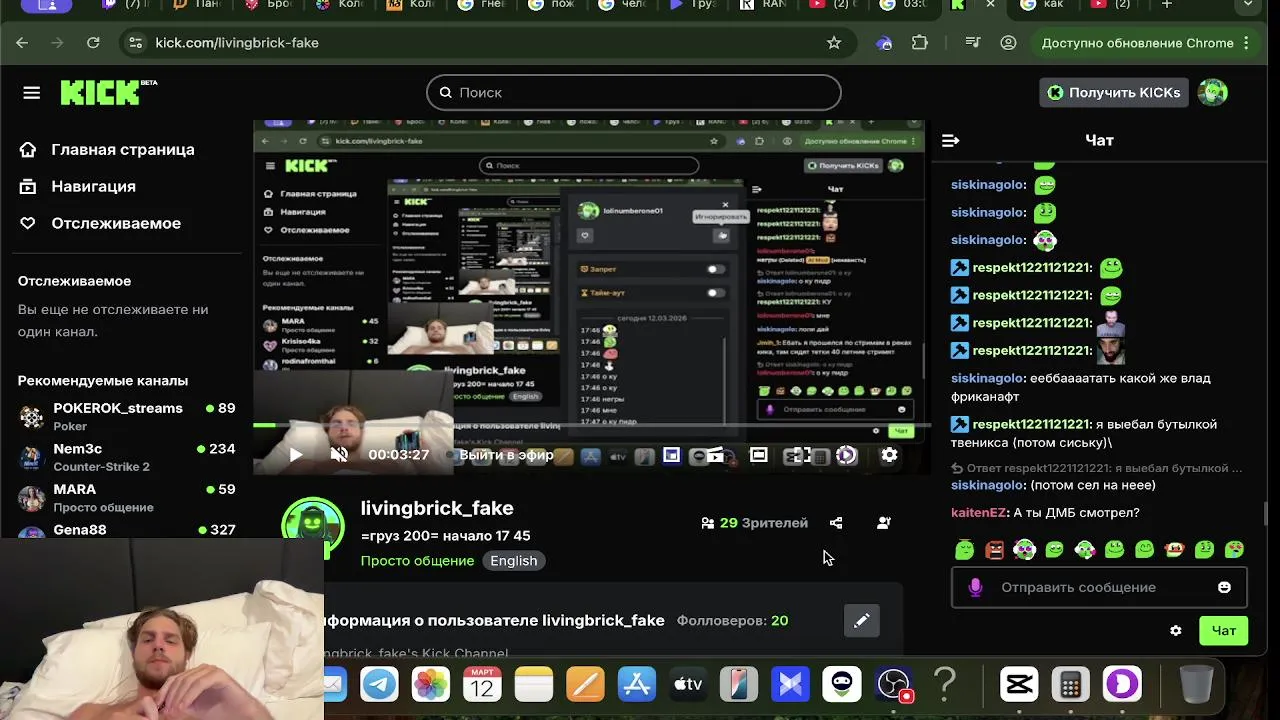Click the 29 Зрителей viewer count
The height and width of the screenshot is (720, 1280).
[x=754, y=523]
